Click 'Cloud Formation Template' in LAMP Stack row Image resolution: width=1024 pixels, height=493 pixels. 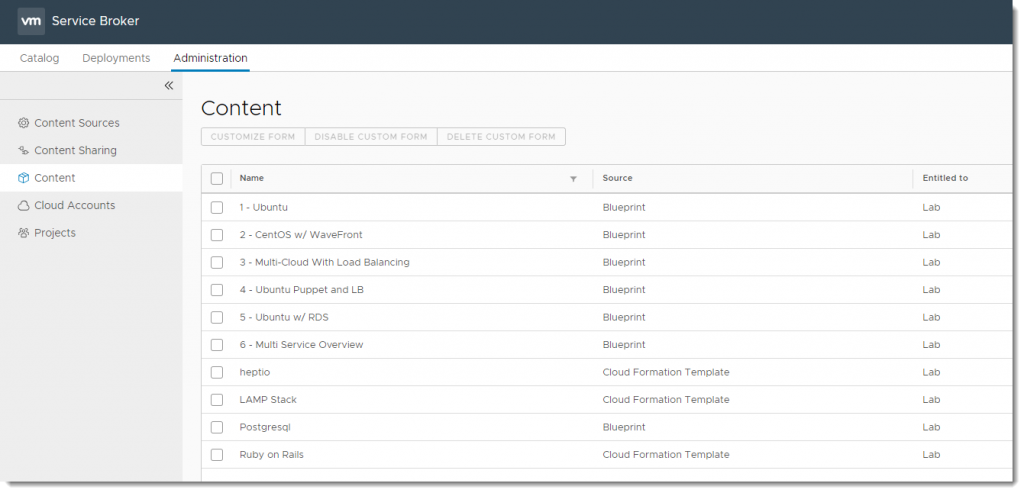665,399
